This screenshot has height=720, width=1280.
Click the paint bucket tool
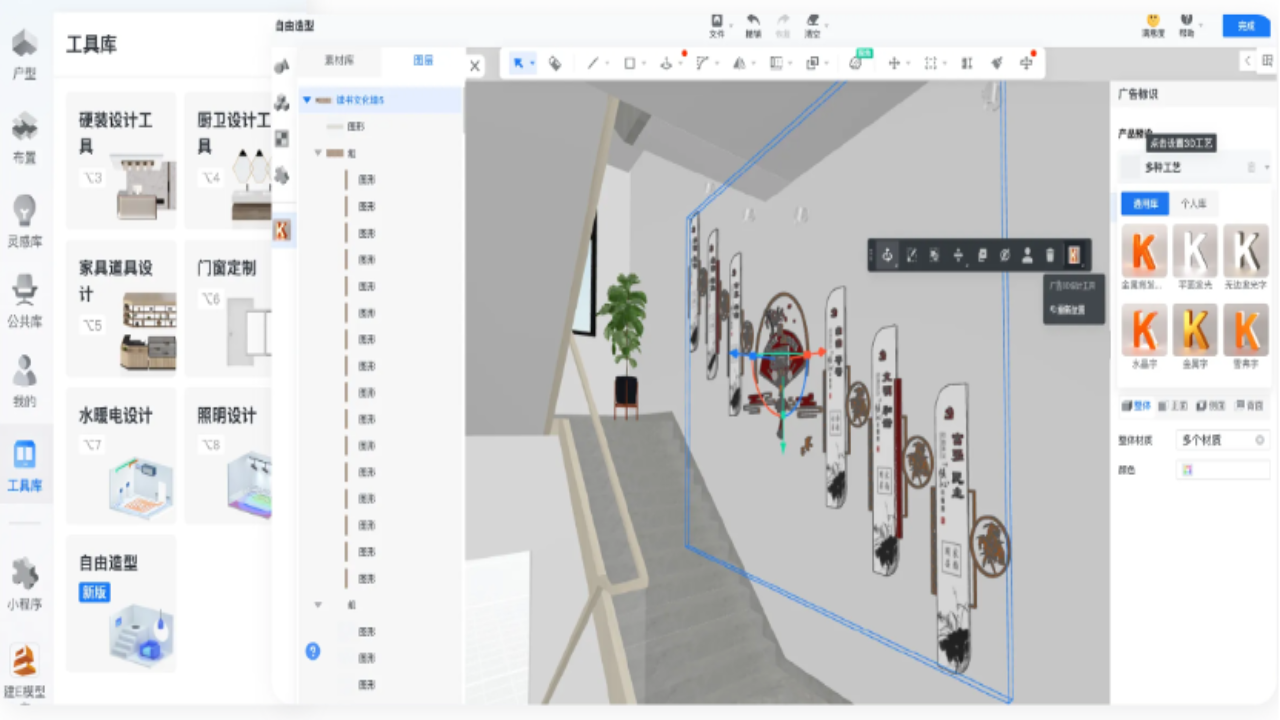(x=555, y=63)
